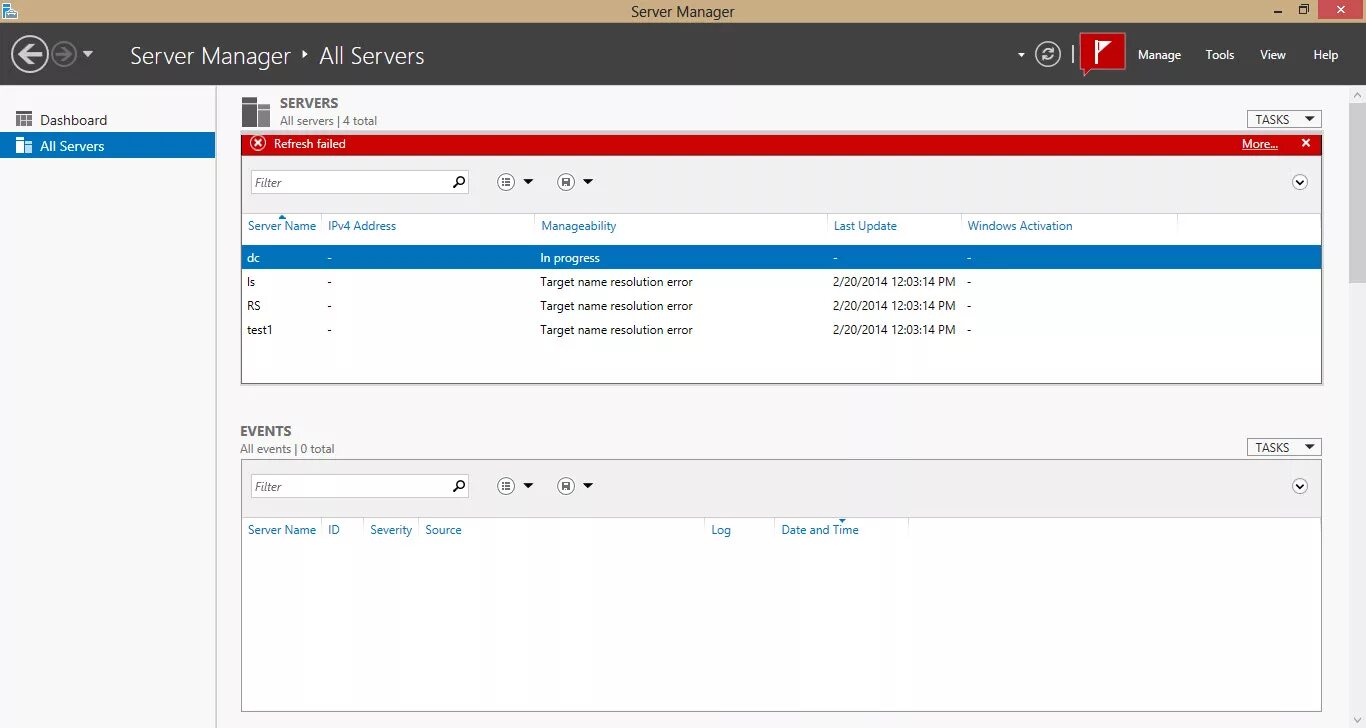
Task: Click RS row's Target name resolution error
Action: (x=616, y=306)
